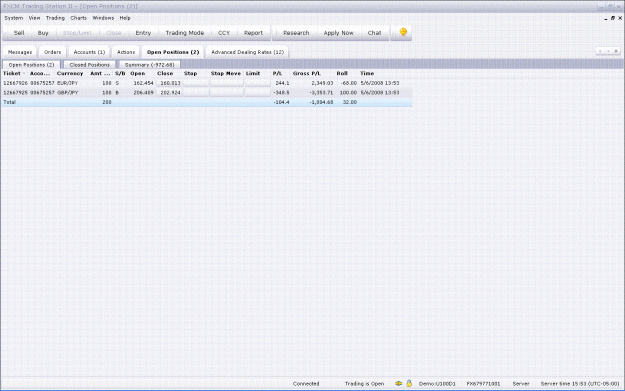Open the System menu

point(14,18)
